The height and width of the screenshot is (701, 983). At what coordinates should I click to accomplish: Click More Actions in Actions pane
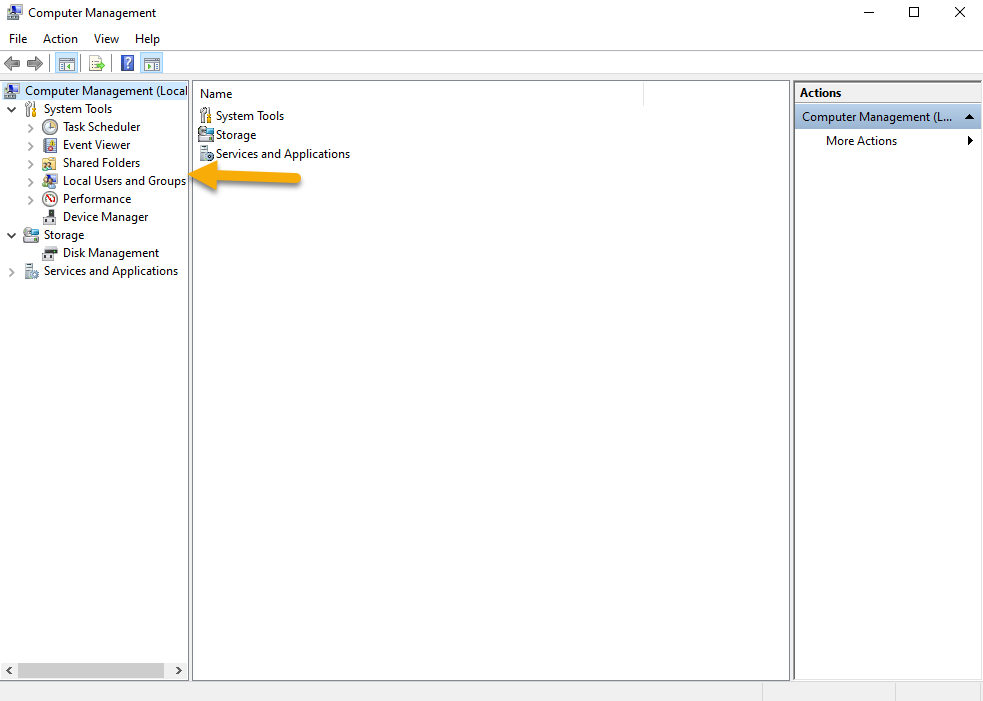(861, 141)
